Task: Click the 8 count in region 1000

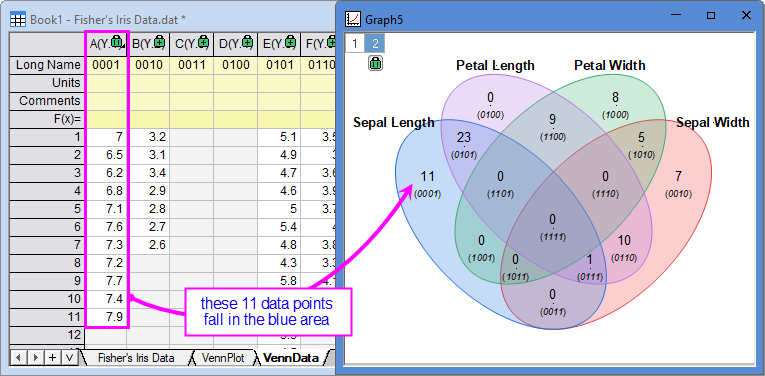Action: pyautogui.click(x=615, y=97)
